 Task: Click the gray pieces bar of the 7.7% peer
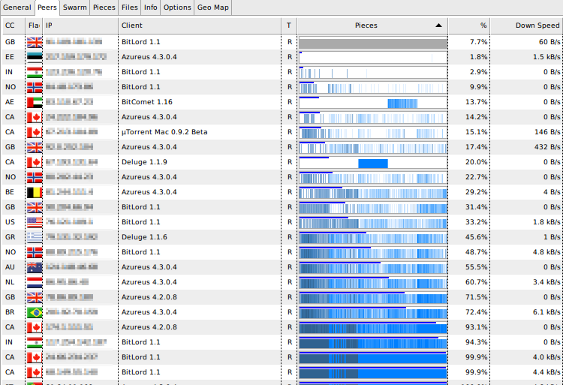(x=373, y=43)
